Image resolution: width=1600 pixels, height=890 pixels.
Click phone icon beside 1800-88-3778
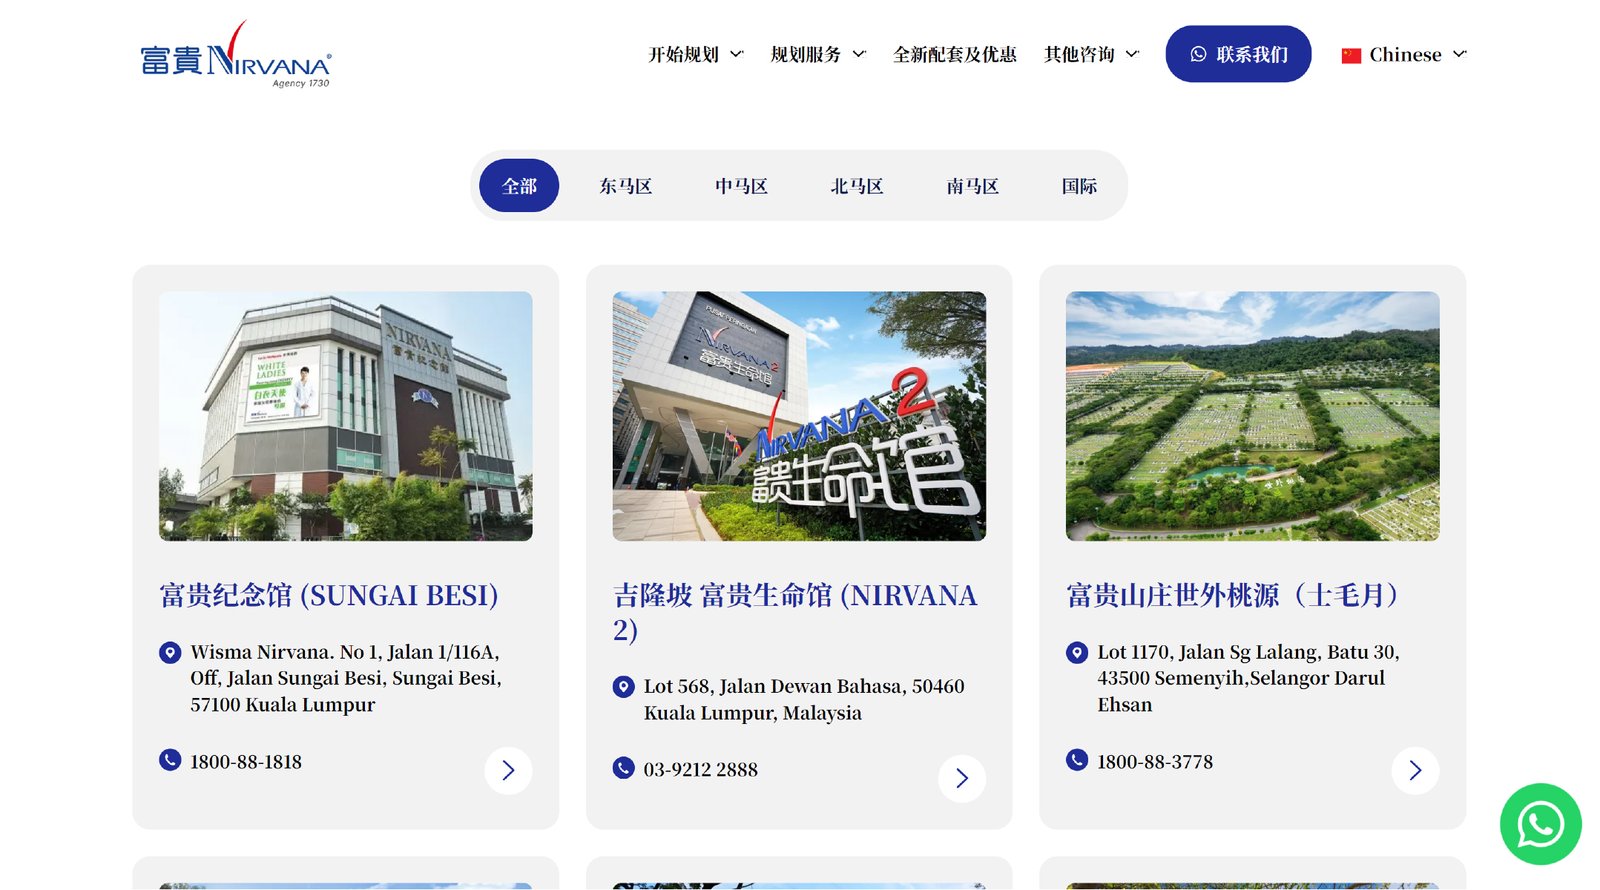point(1077,760)
